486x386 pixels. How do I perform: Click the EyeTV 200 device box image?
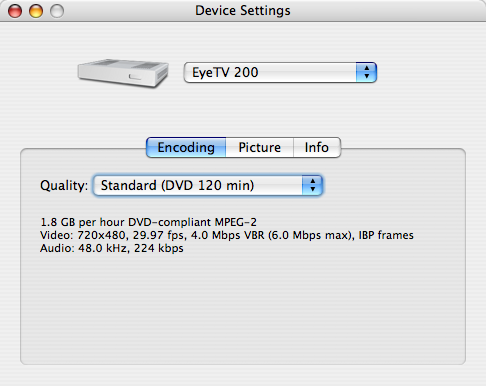click(x=123, y=73)
